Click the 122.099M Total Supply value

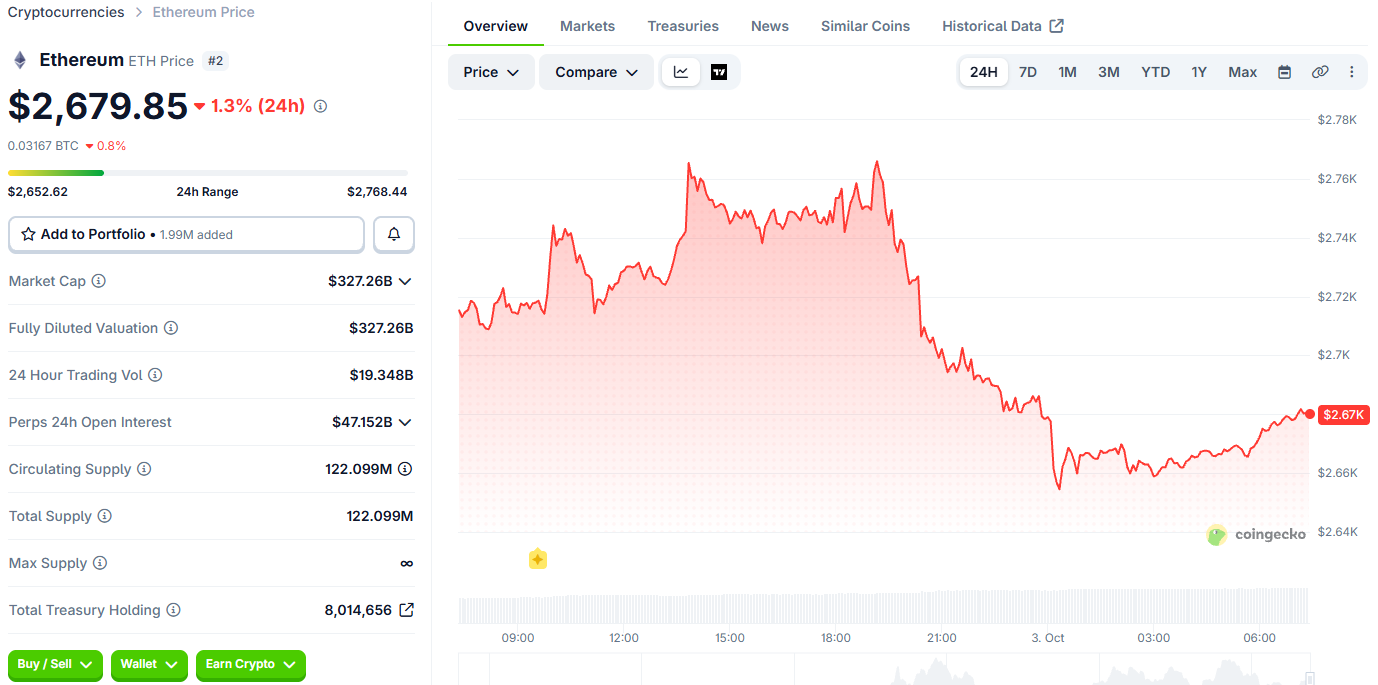point(380,516)
